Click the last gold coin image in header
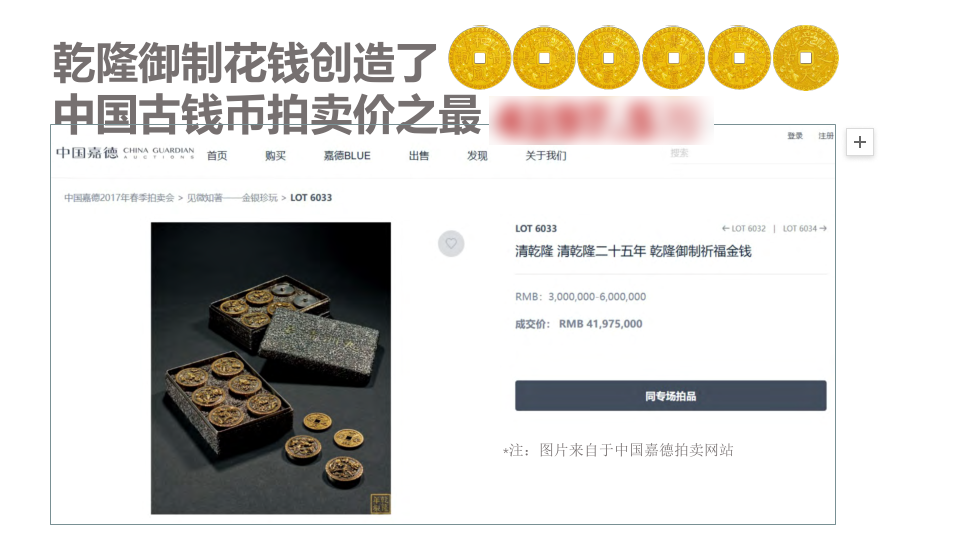 (806, 58)
